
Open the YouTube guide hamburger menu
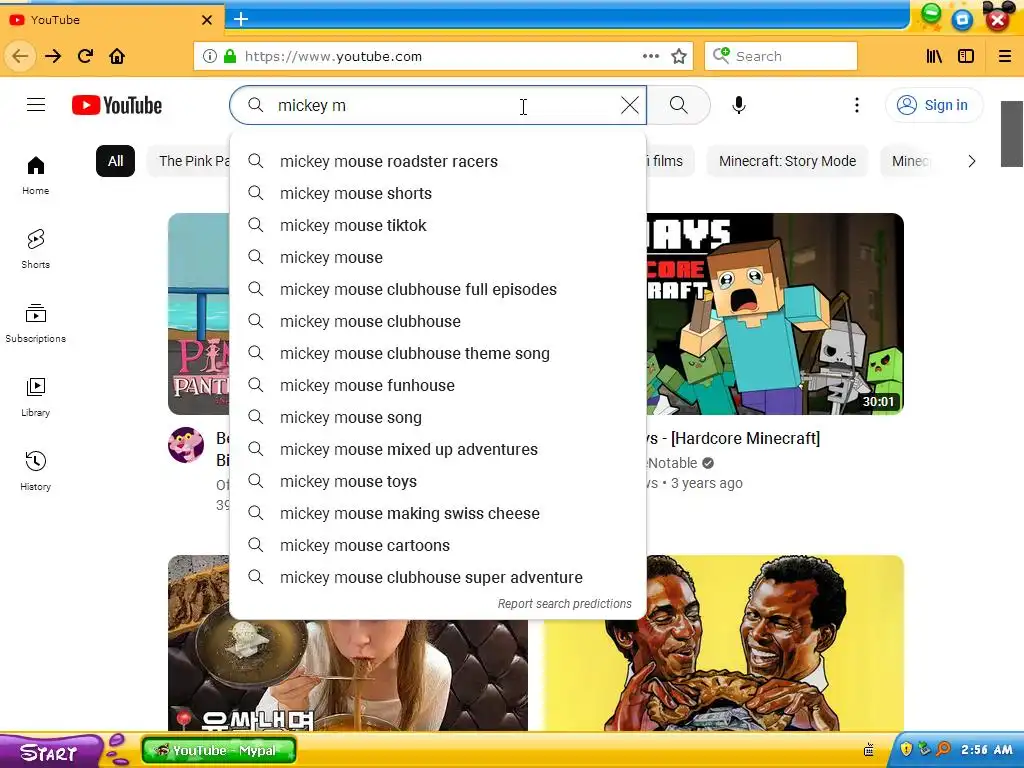click(x=36, y=104)
